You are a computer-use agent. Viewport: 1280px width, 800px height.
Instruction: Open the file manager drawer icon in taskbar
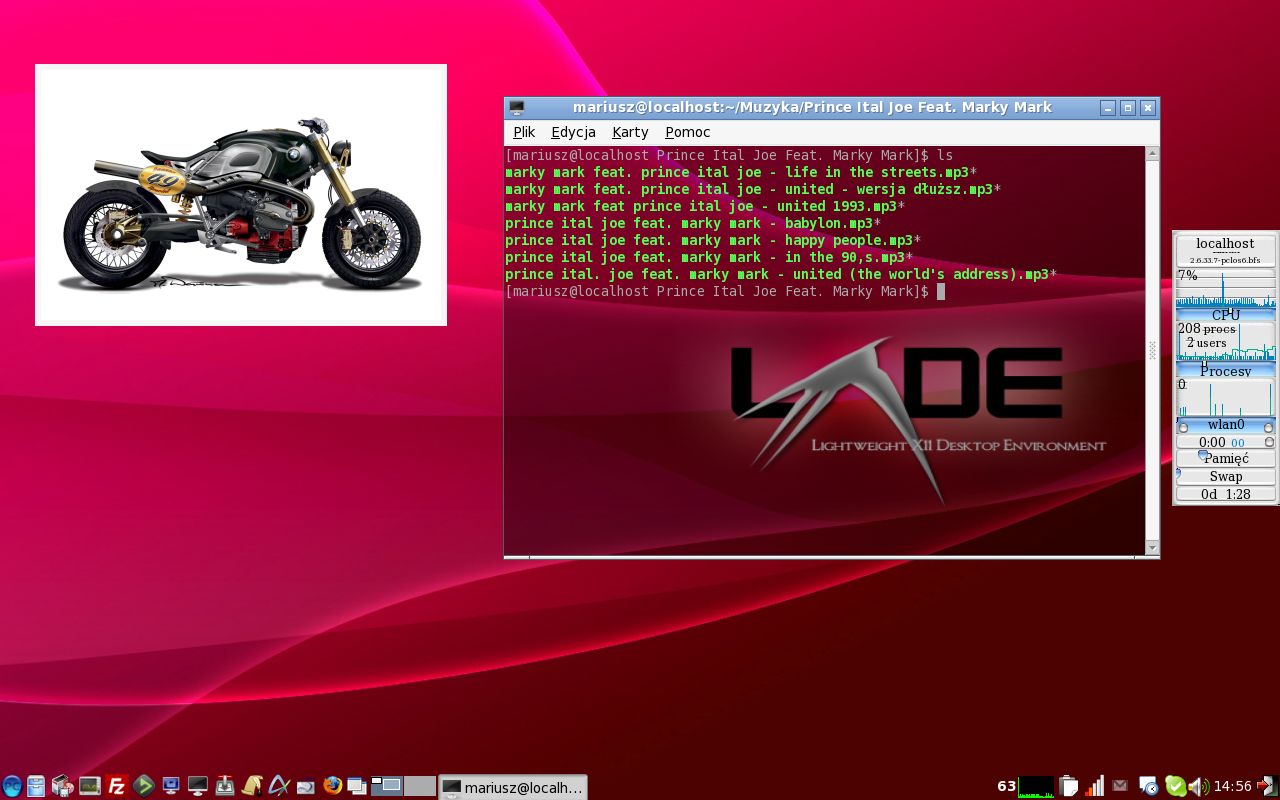36,786
